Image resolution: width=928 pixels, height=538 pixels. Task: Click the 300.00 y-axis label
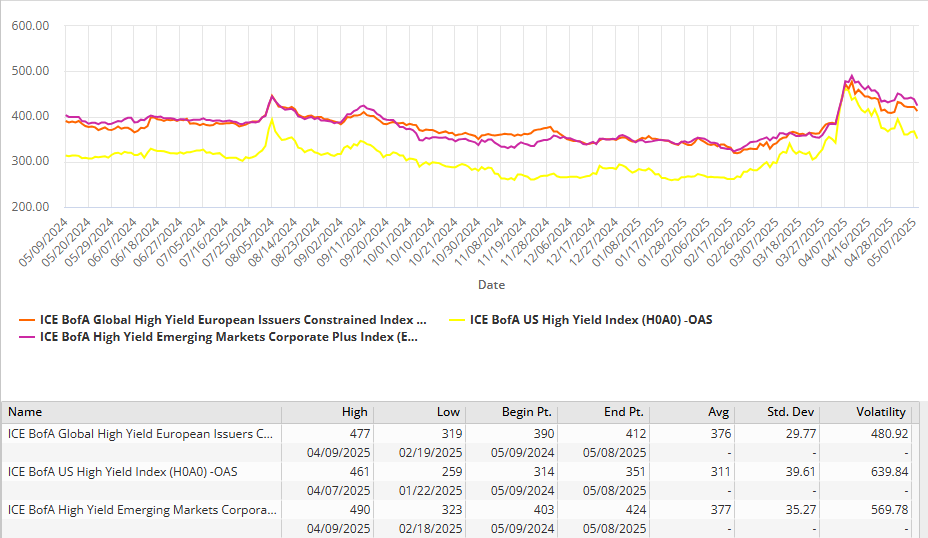(30, 161)
